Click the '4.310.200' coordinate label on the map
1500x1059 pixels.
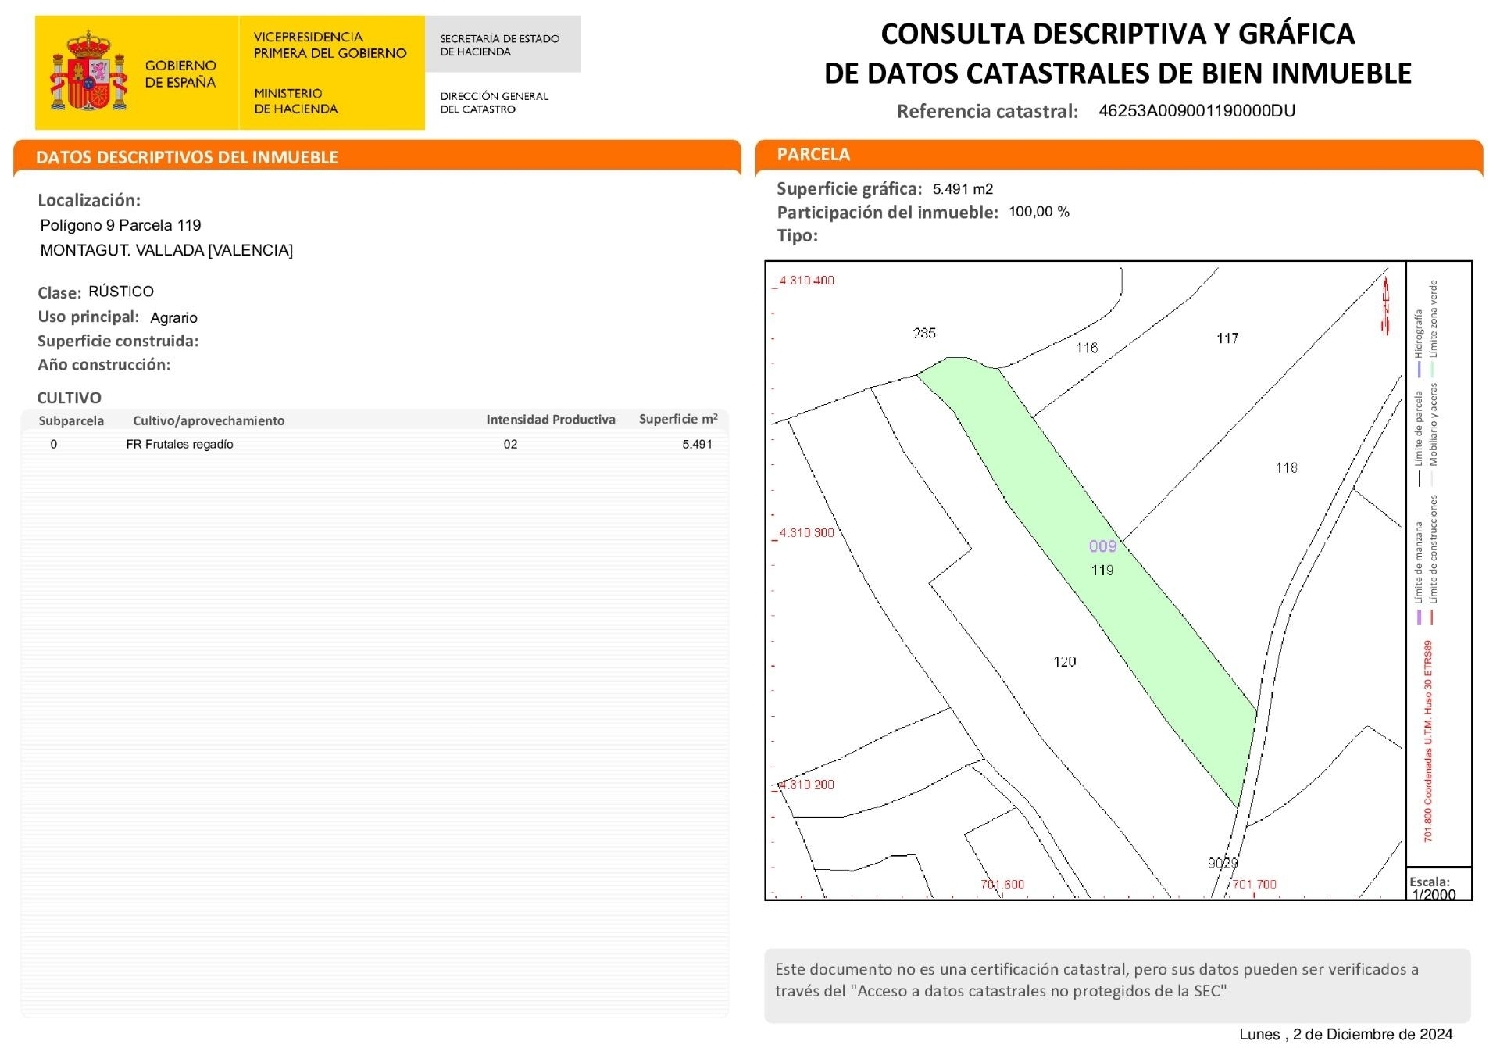tap(806, 785)
